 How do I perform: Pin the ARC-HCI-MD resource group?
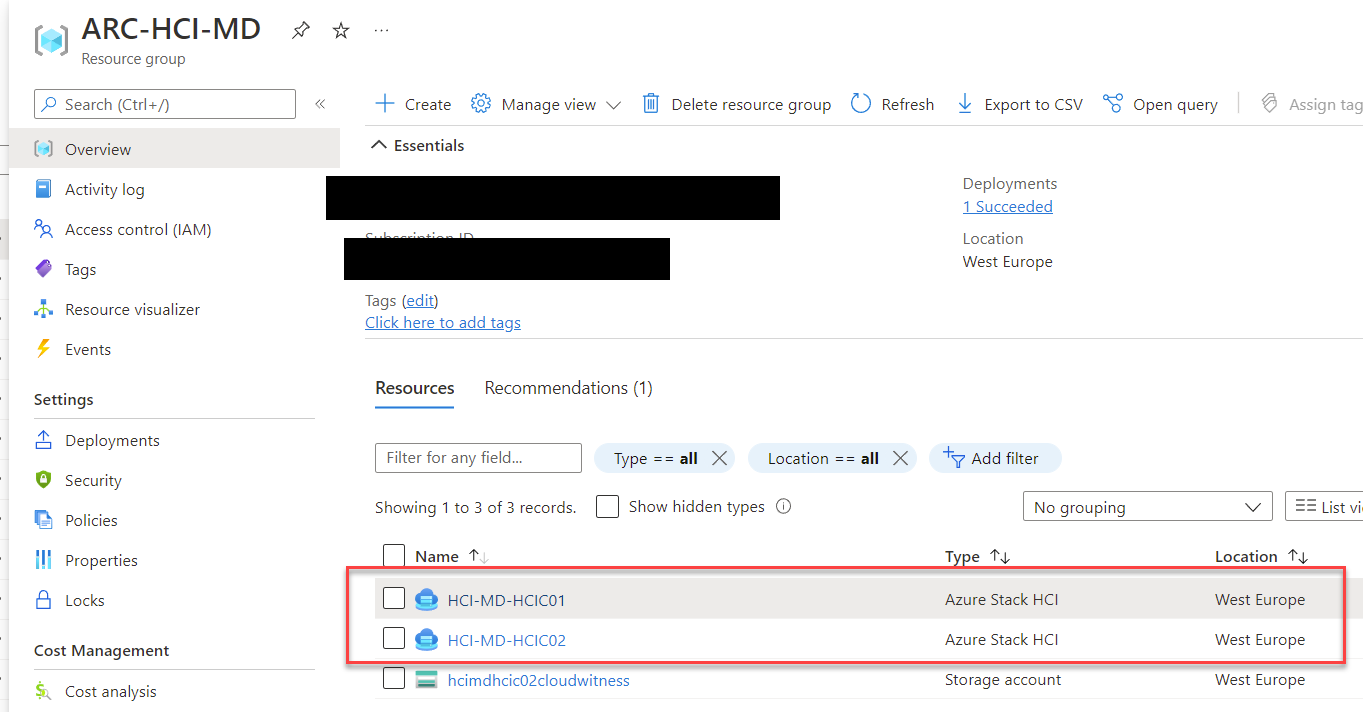tap(300, 31)
